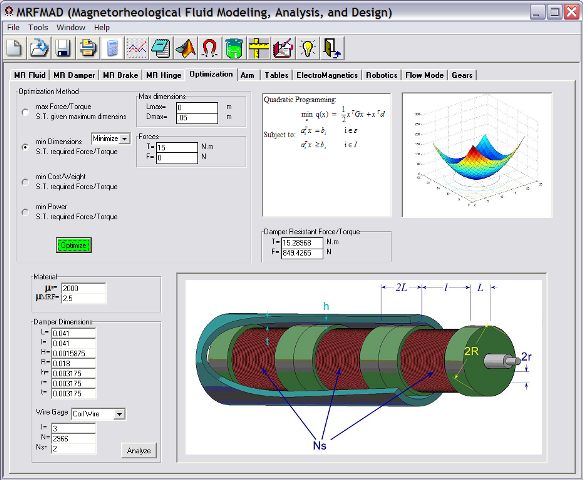Select the Optimization tab
The width and height of the screenshot is (583, 480).
[x=211, y=74]
